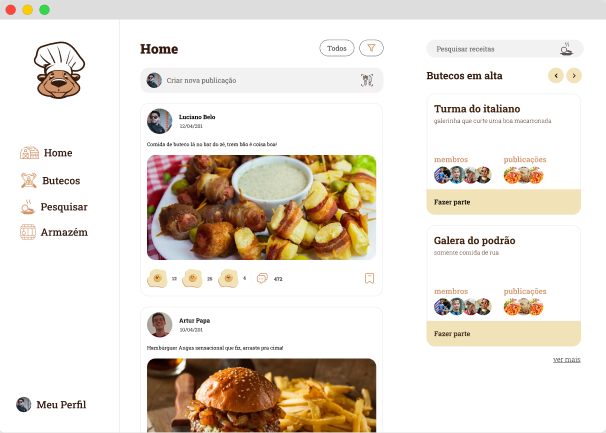The width and height of the screenshot is (606, 433).
Task: Click the bear chef logo
Action: (59, 70)
